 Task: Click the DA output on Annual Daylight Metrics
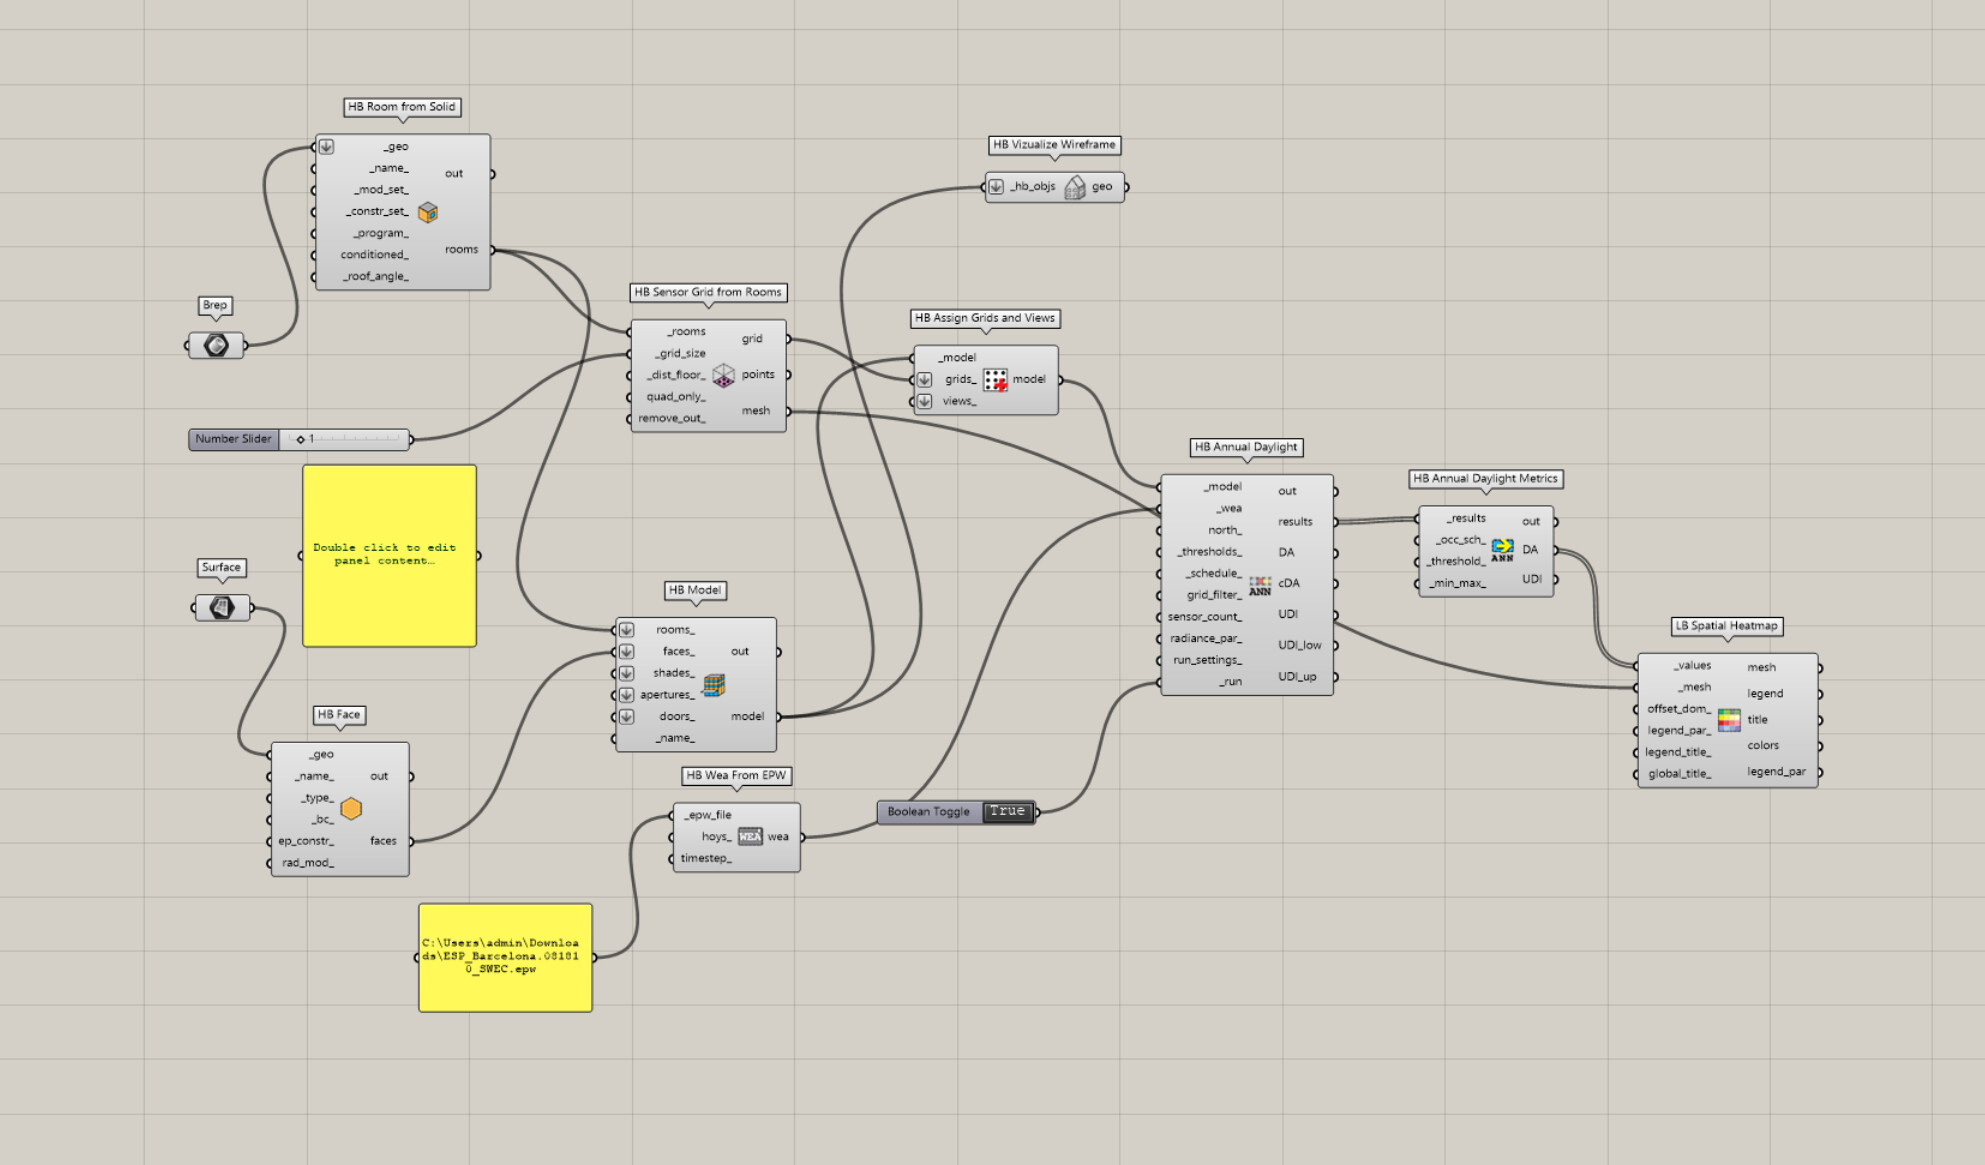(x=1530, y=550)
